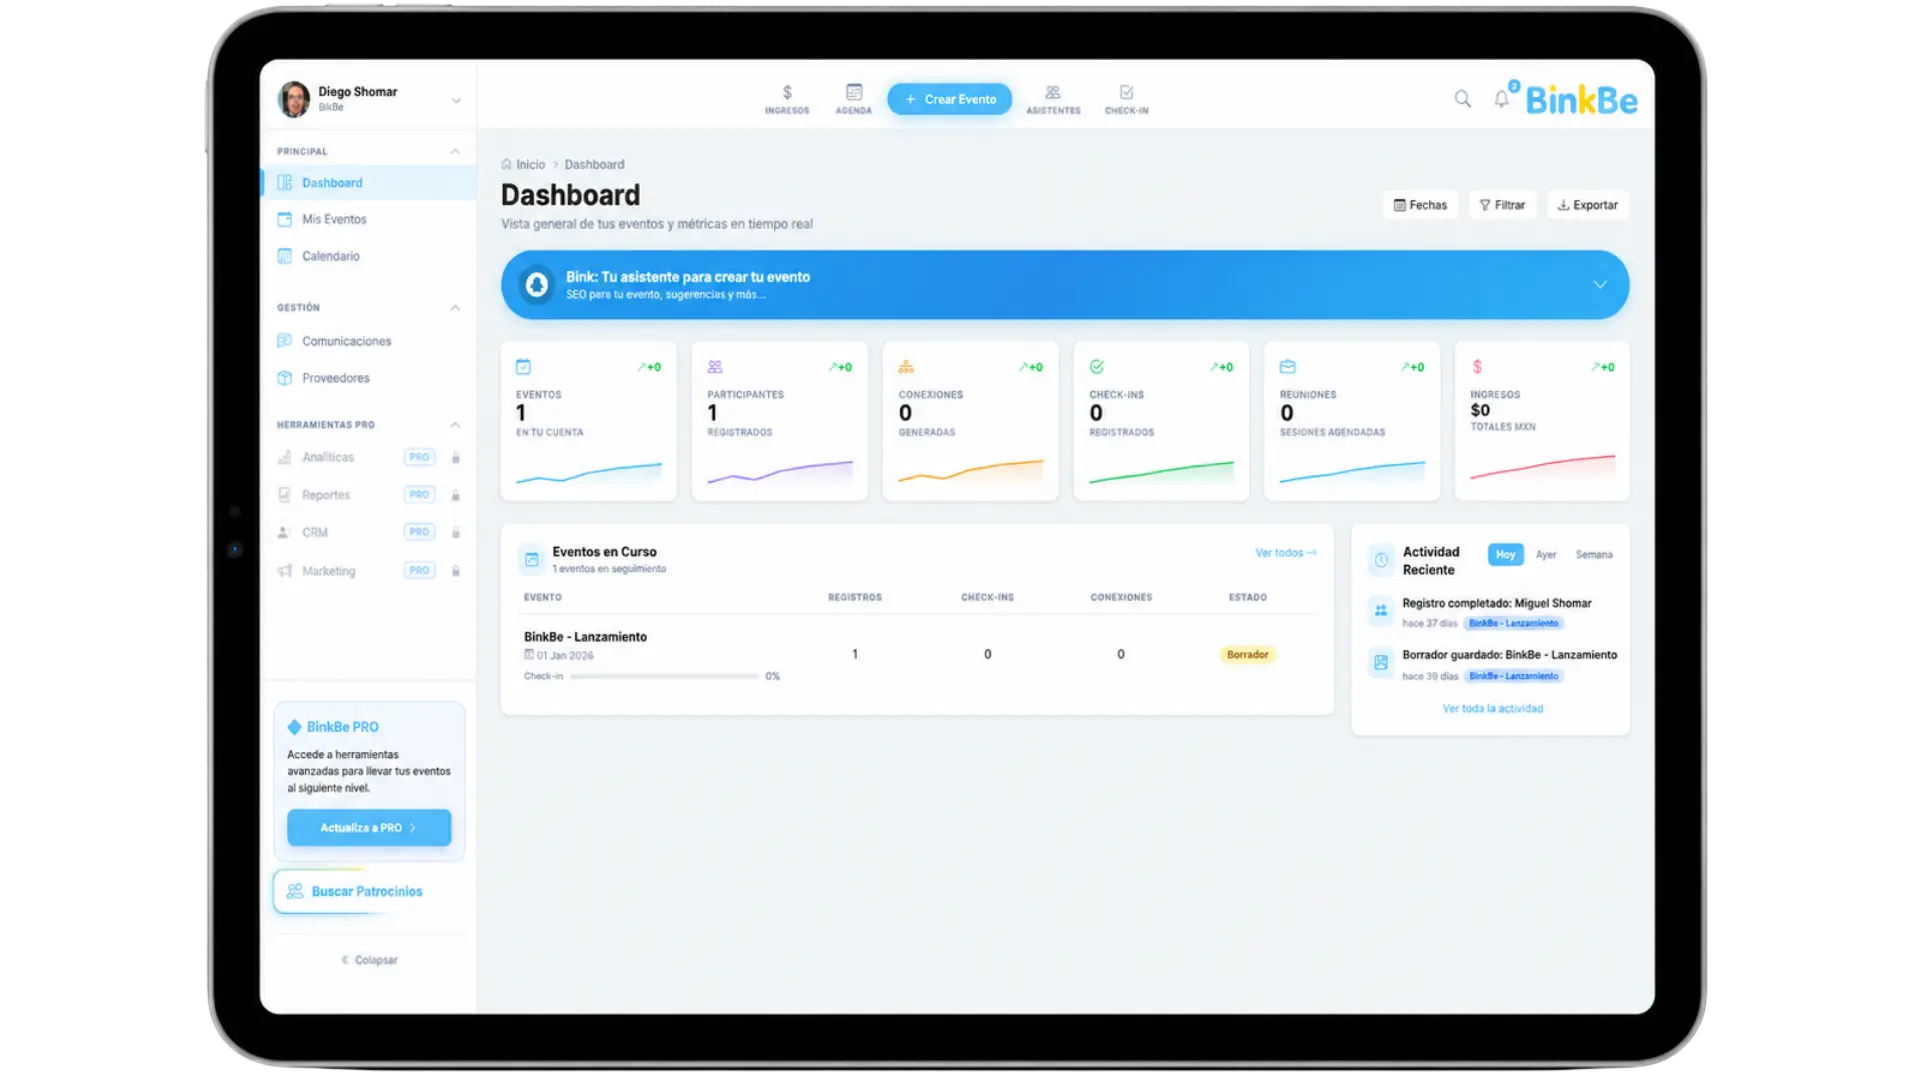Viewport: 1920px width, 1080px height.
Task: Click the Reuniones card briefcase icon
Action: (x=1288, y=367)
